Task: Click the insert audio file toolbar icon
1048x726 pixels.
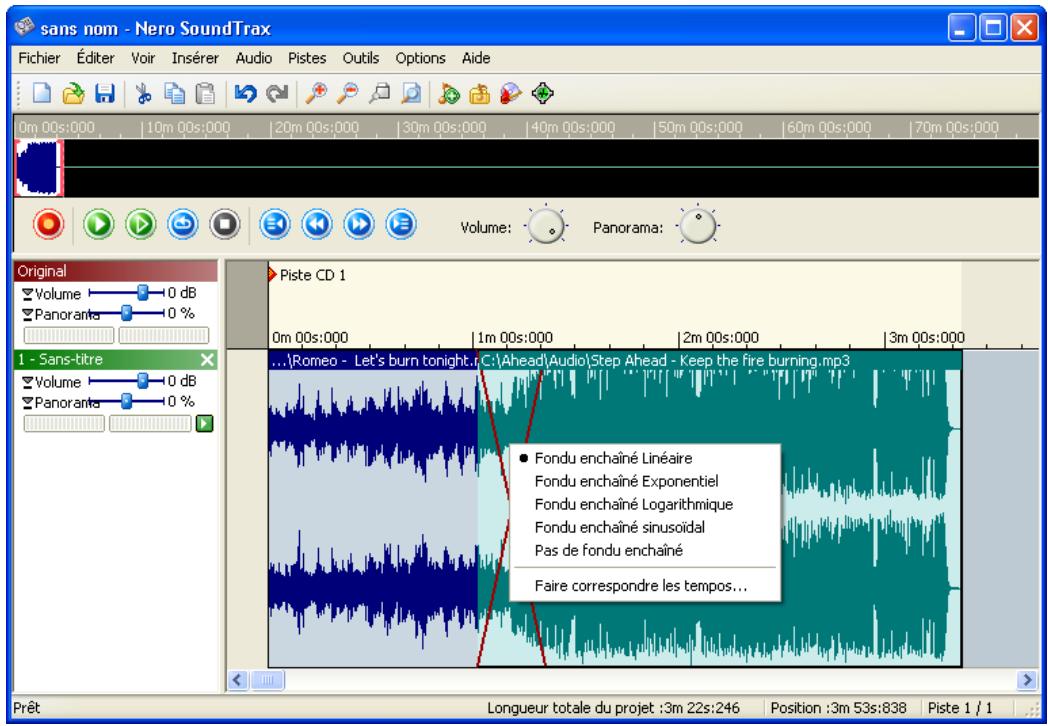Action: click(448, 94)
